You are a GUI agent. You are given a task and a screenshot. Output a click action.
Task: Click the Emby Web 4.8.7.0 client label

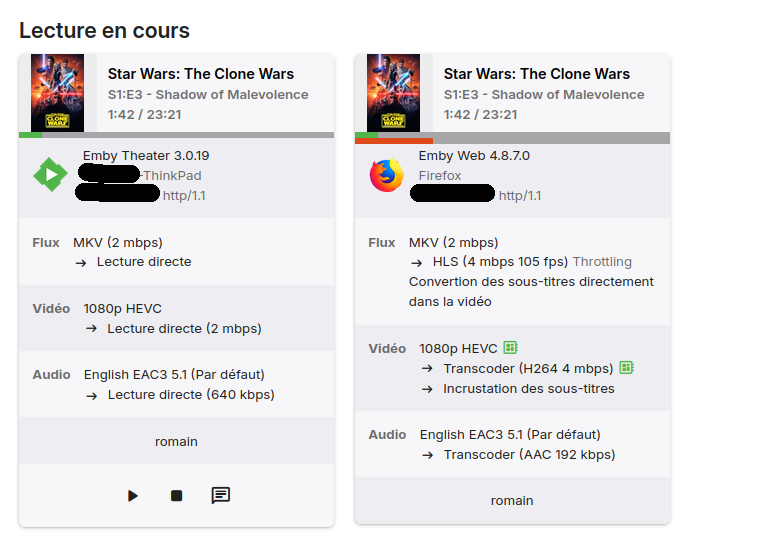click(x=474, y=156)
